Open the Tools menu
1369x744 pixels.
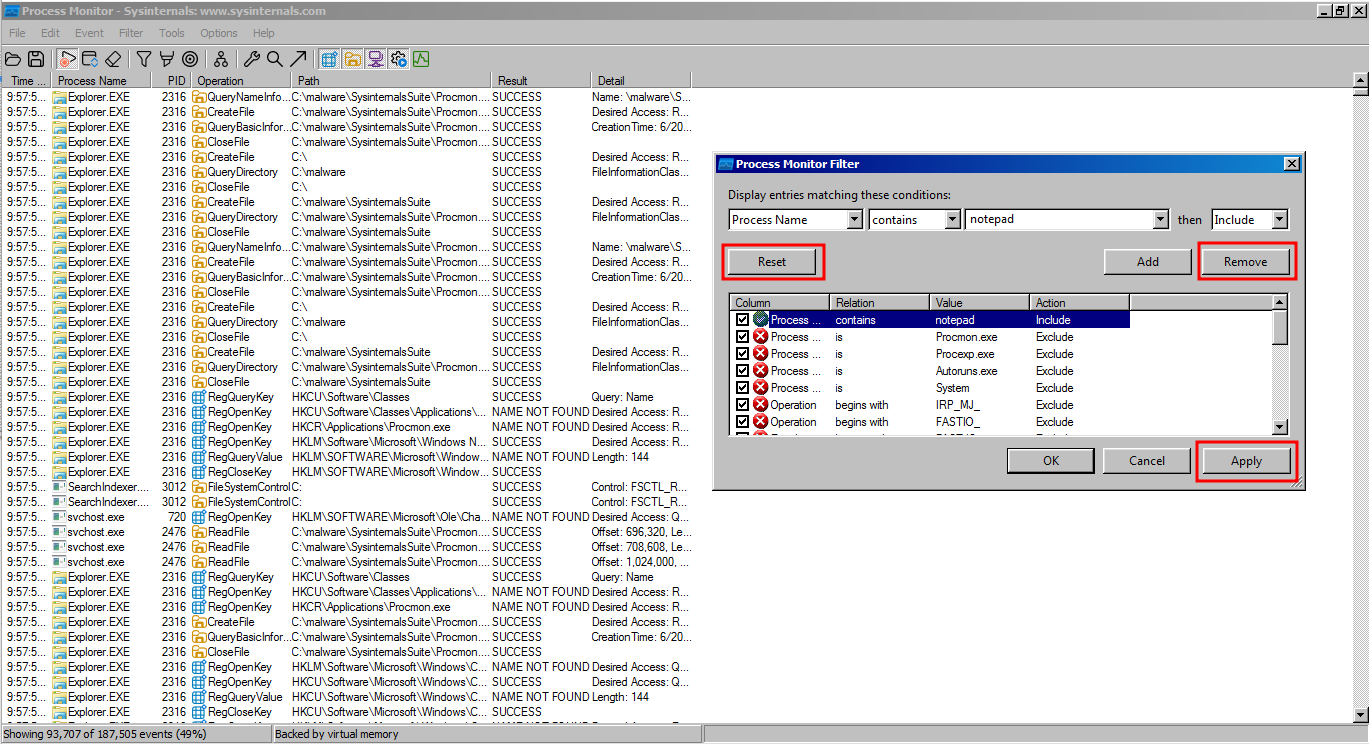click(172, 33)
